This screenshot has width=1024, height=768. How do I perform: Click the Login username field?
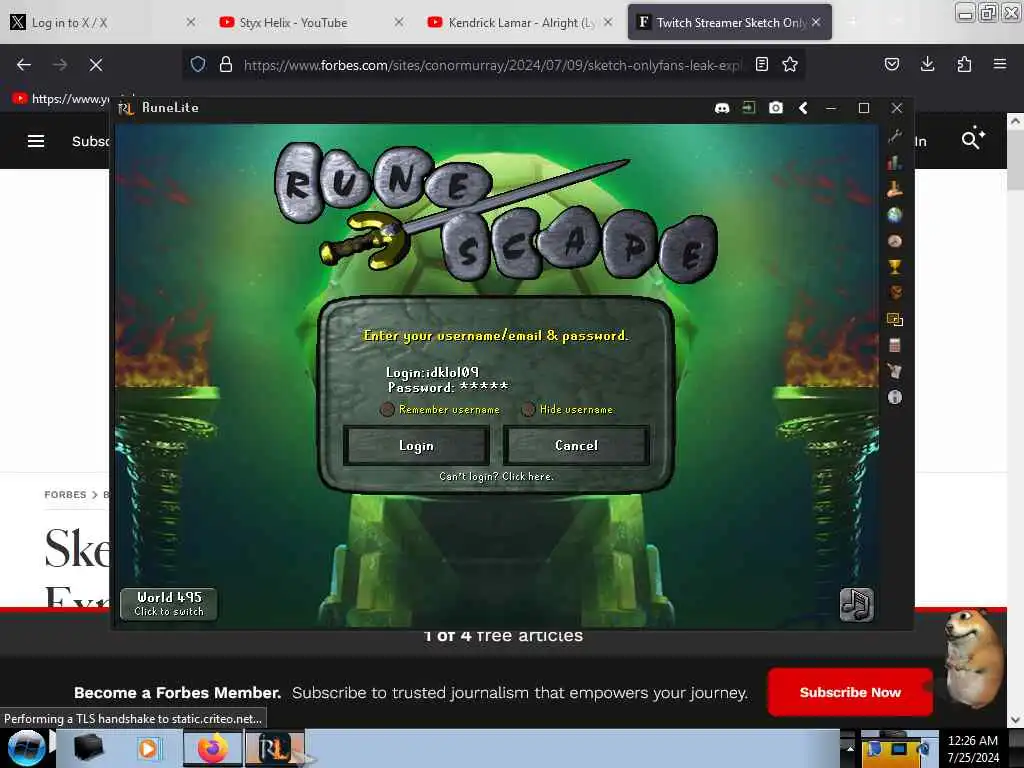(432, 372)
